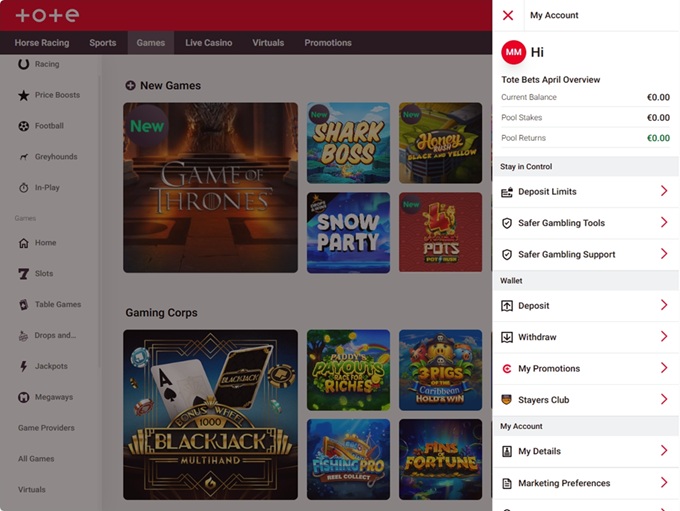The image size is (680, 511).
Task: Expand the Withdraw row chevron
Action: (x=664, y=337)
